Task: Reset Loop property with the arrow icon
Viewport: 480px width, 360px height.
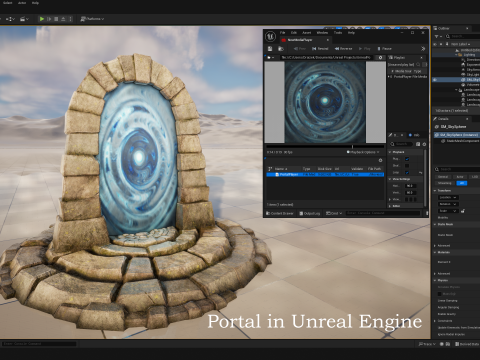Action: (x=421, y=173)
